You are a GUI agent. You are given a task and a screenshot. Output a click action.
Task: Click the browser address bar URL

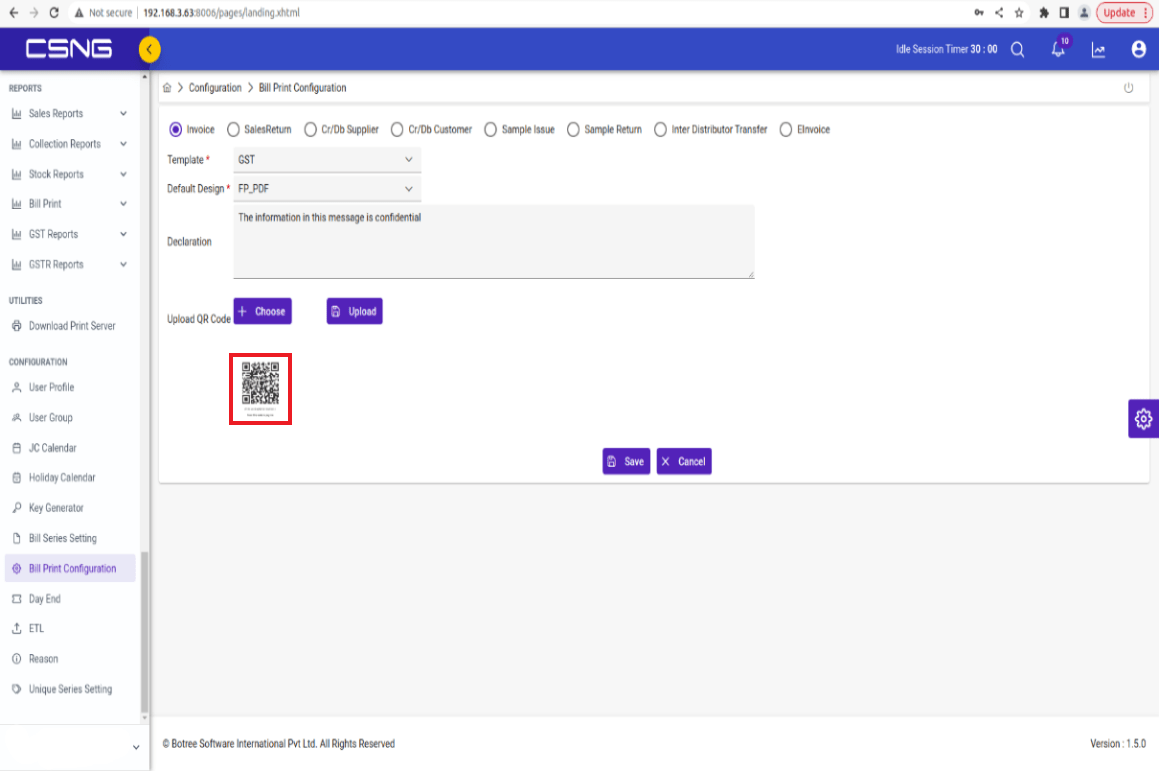(x=221, y=13)
